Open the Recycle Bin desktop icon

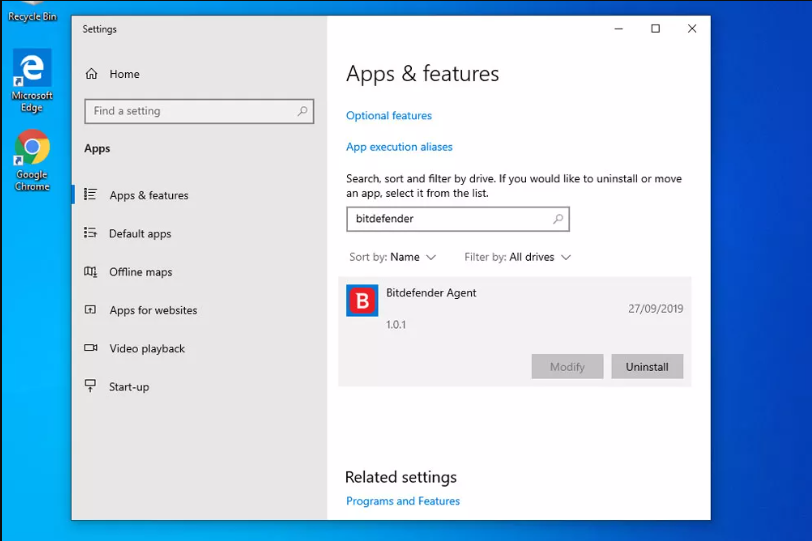coord(32,11)
